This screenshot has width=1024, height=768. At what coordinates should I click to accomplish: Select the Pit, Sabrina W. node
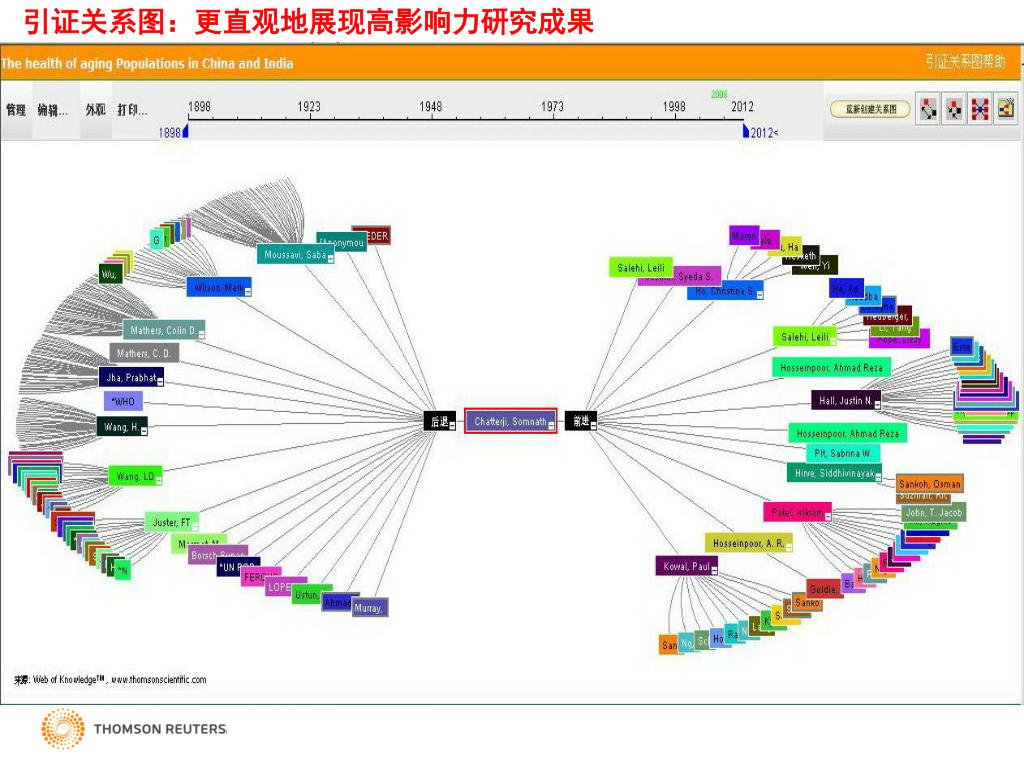pos(843,453)
